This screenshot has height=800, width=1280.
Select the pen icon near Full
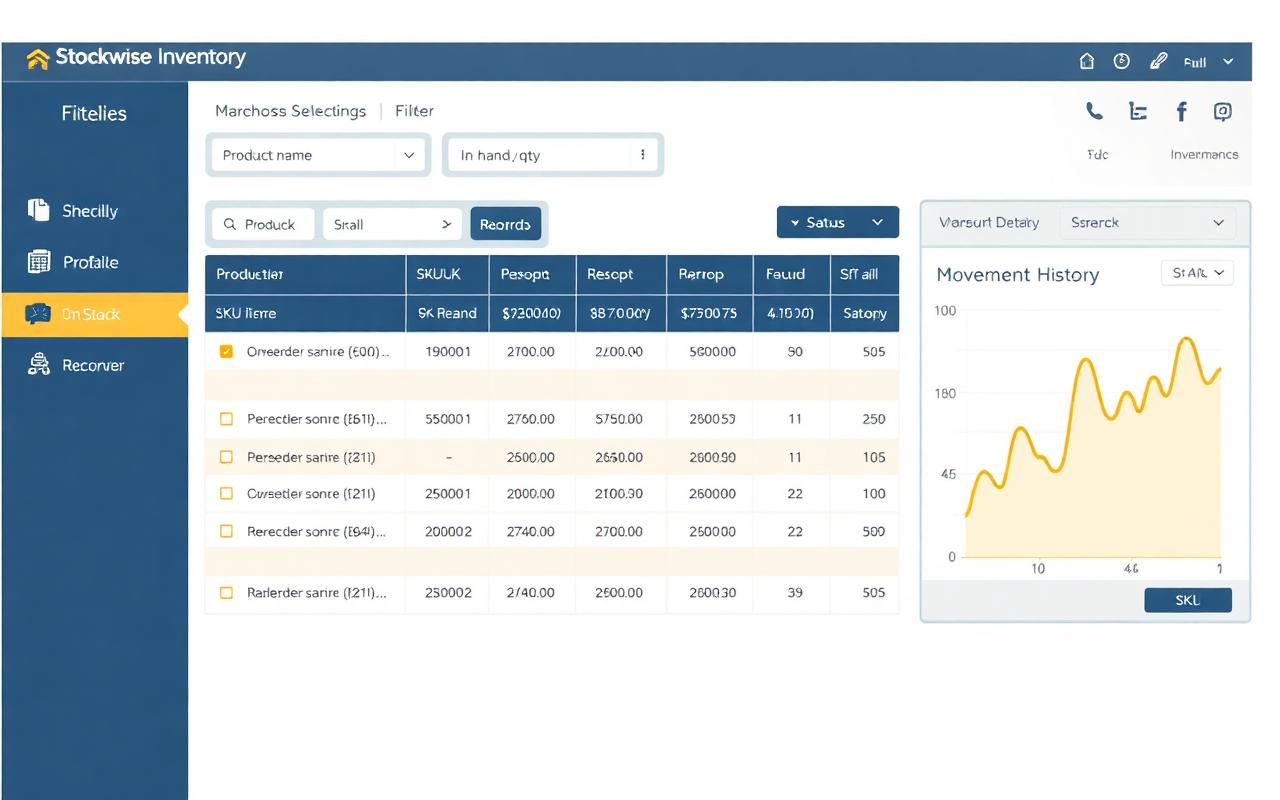[x=1158, y=61]
